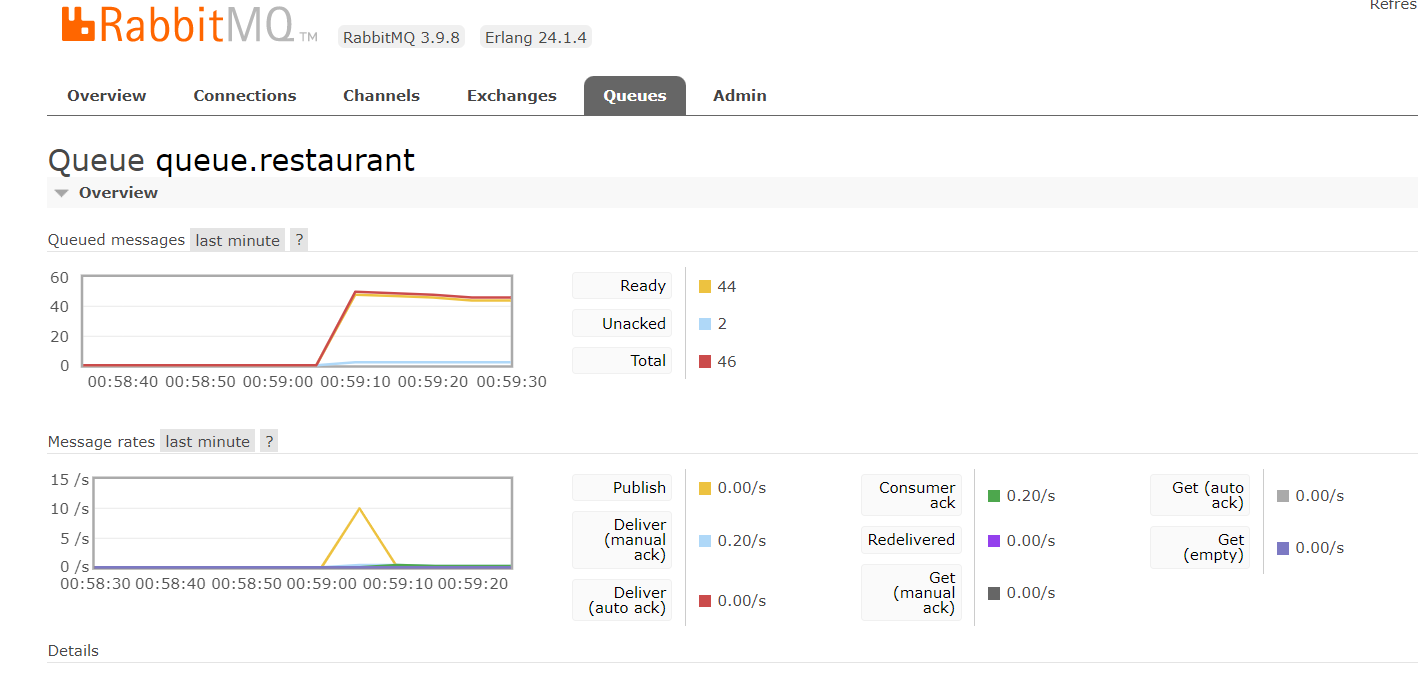Switch to the Connections tab
The image size is (1418, 675).
[x=245, y=96]
